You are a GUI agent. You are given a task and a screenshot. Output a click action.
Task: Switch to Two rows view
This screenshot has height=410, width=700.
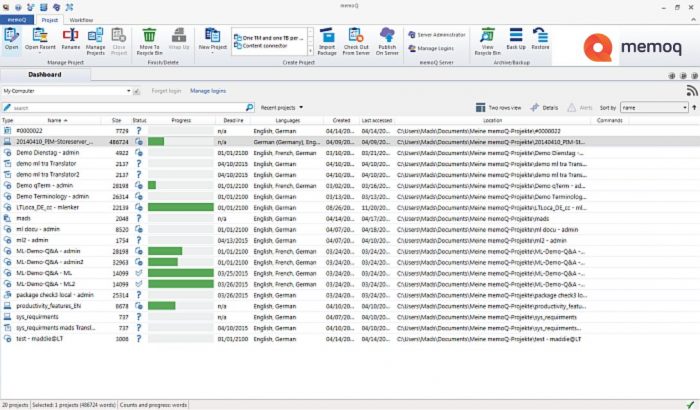pyautogui.click(x=498, y=108)
